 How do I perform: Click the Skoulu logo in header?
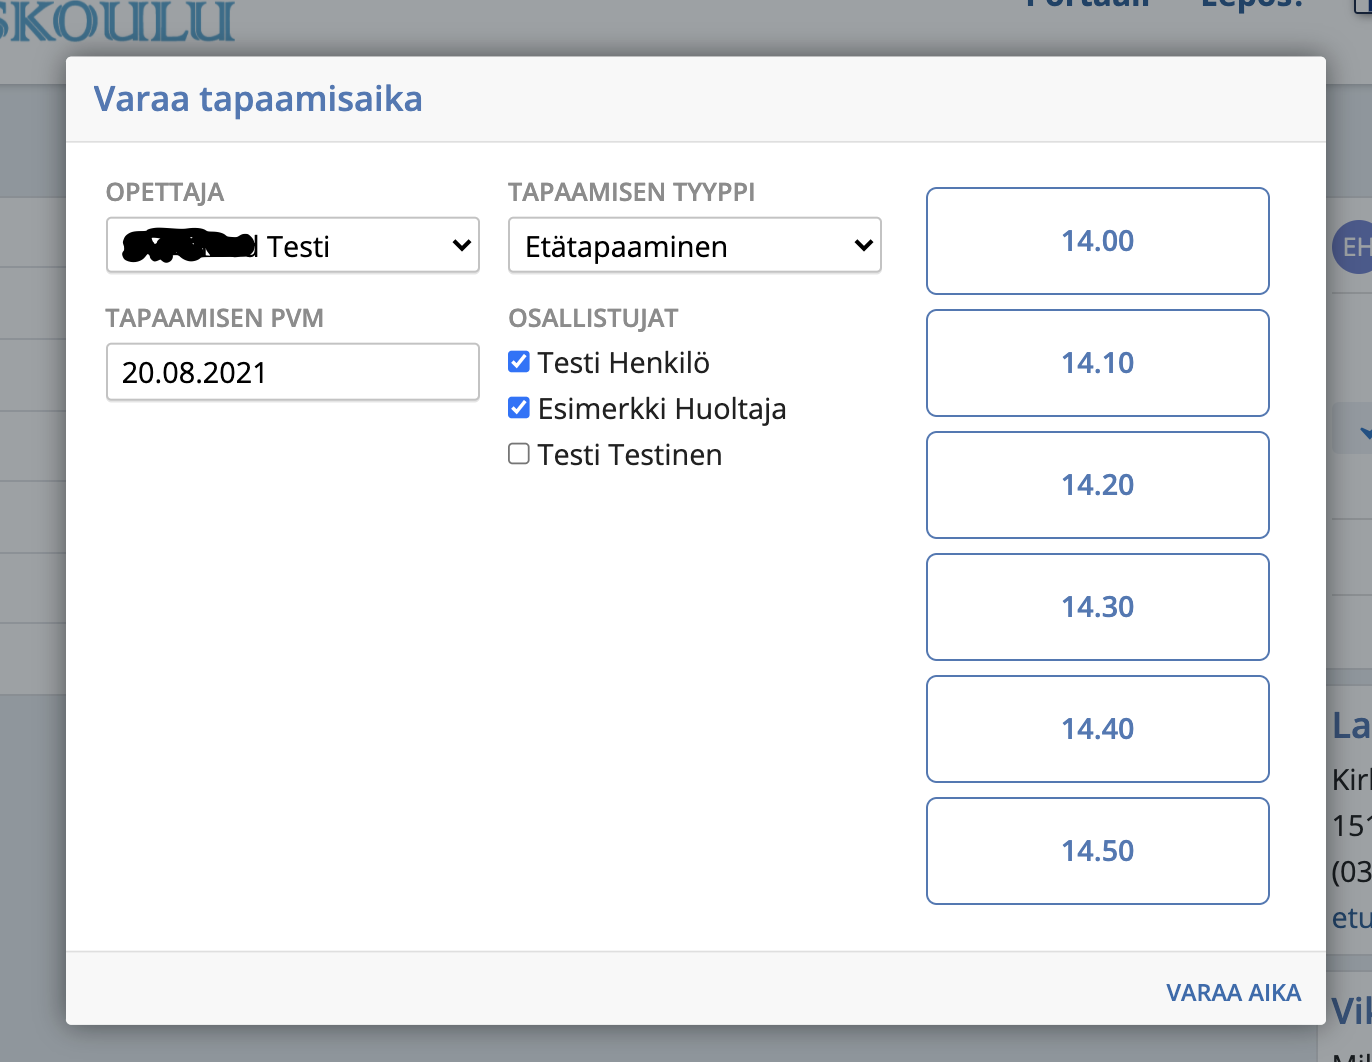pyautogui.click(x=117, y=22)
